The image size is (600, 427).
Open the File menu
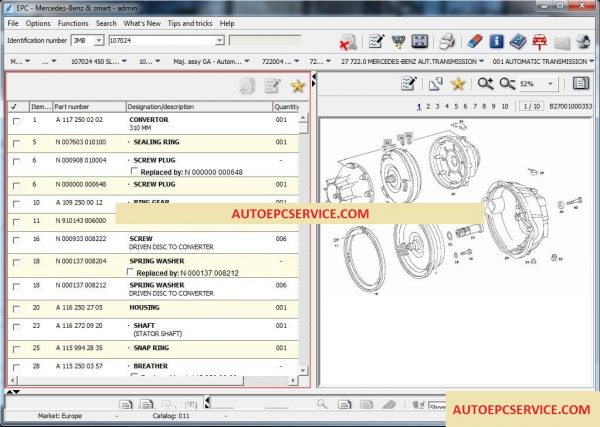click(13, 23)
